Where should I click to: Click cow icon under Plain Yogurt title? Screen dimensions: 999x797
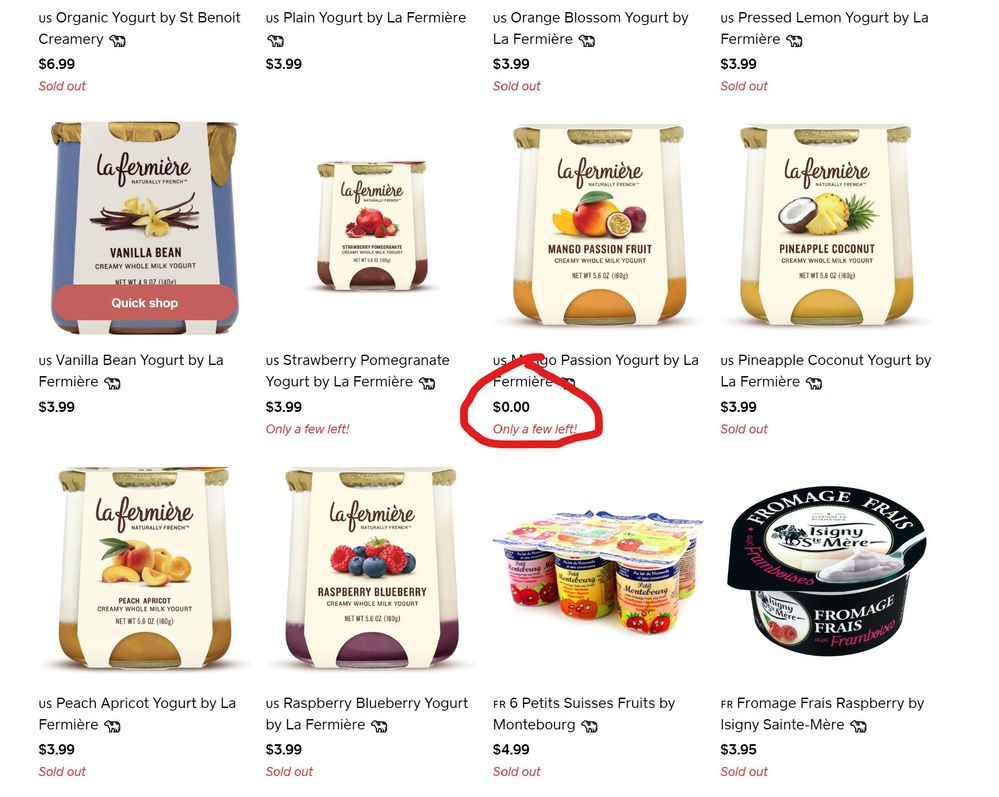[x=275, y=41]
